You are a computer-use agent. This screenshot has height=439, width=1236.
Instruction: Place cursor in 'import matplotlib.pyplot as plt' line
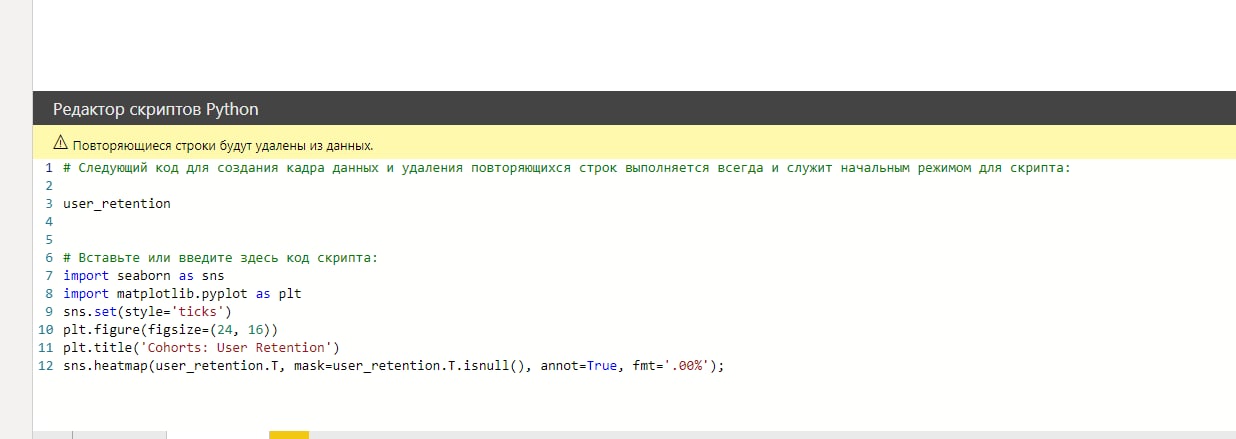(182, 294)
